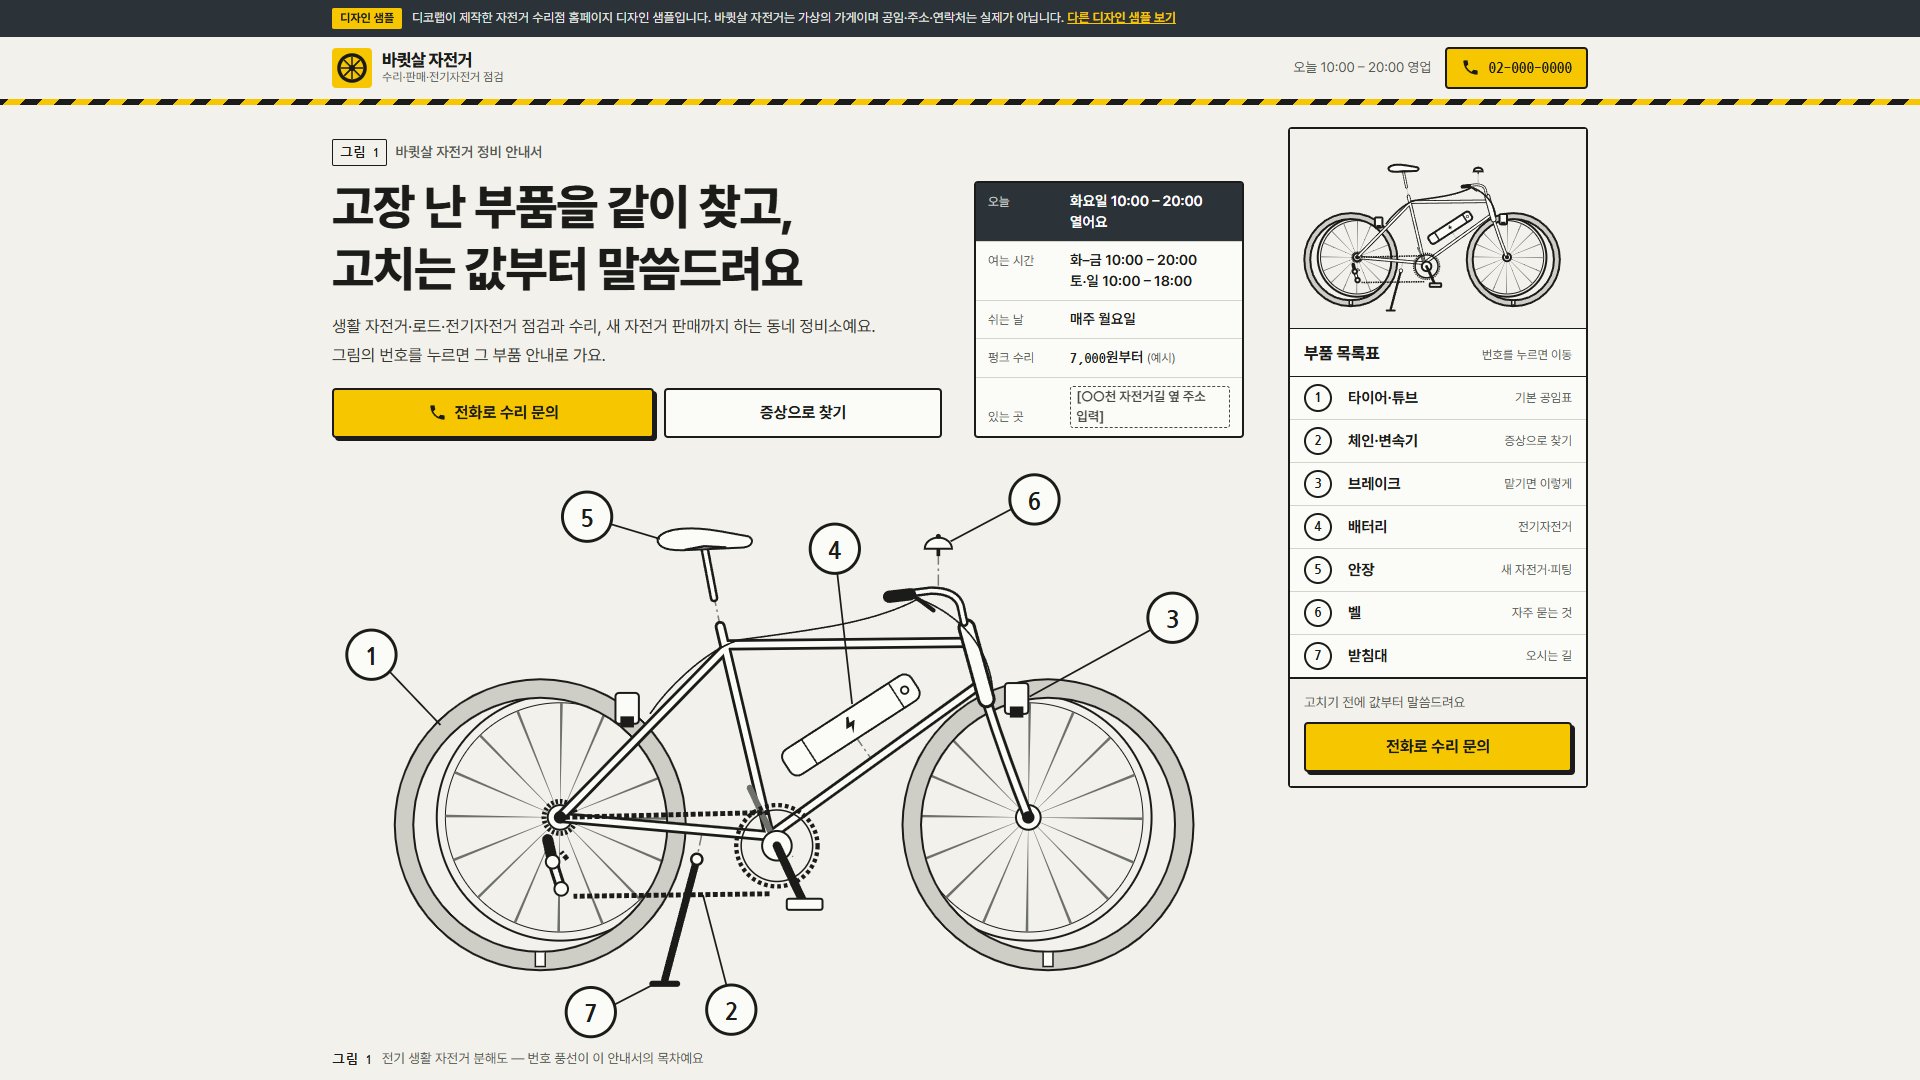This screenshot has width=1920, height=1080.
Task: Open the 다른 디자인 샘플 보기 link
Action: click(x=1121, y=18)
